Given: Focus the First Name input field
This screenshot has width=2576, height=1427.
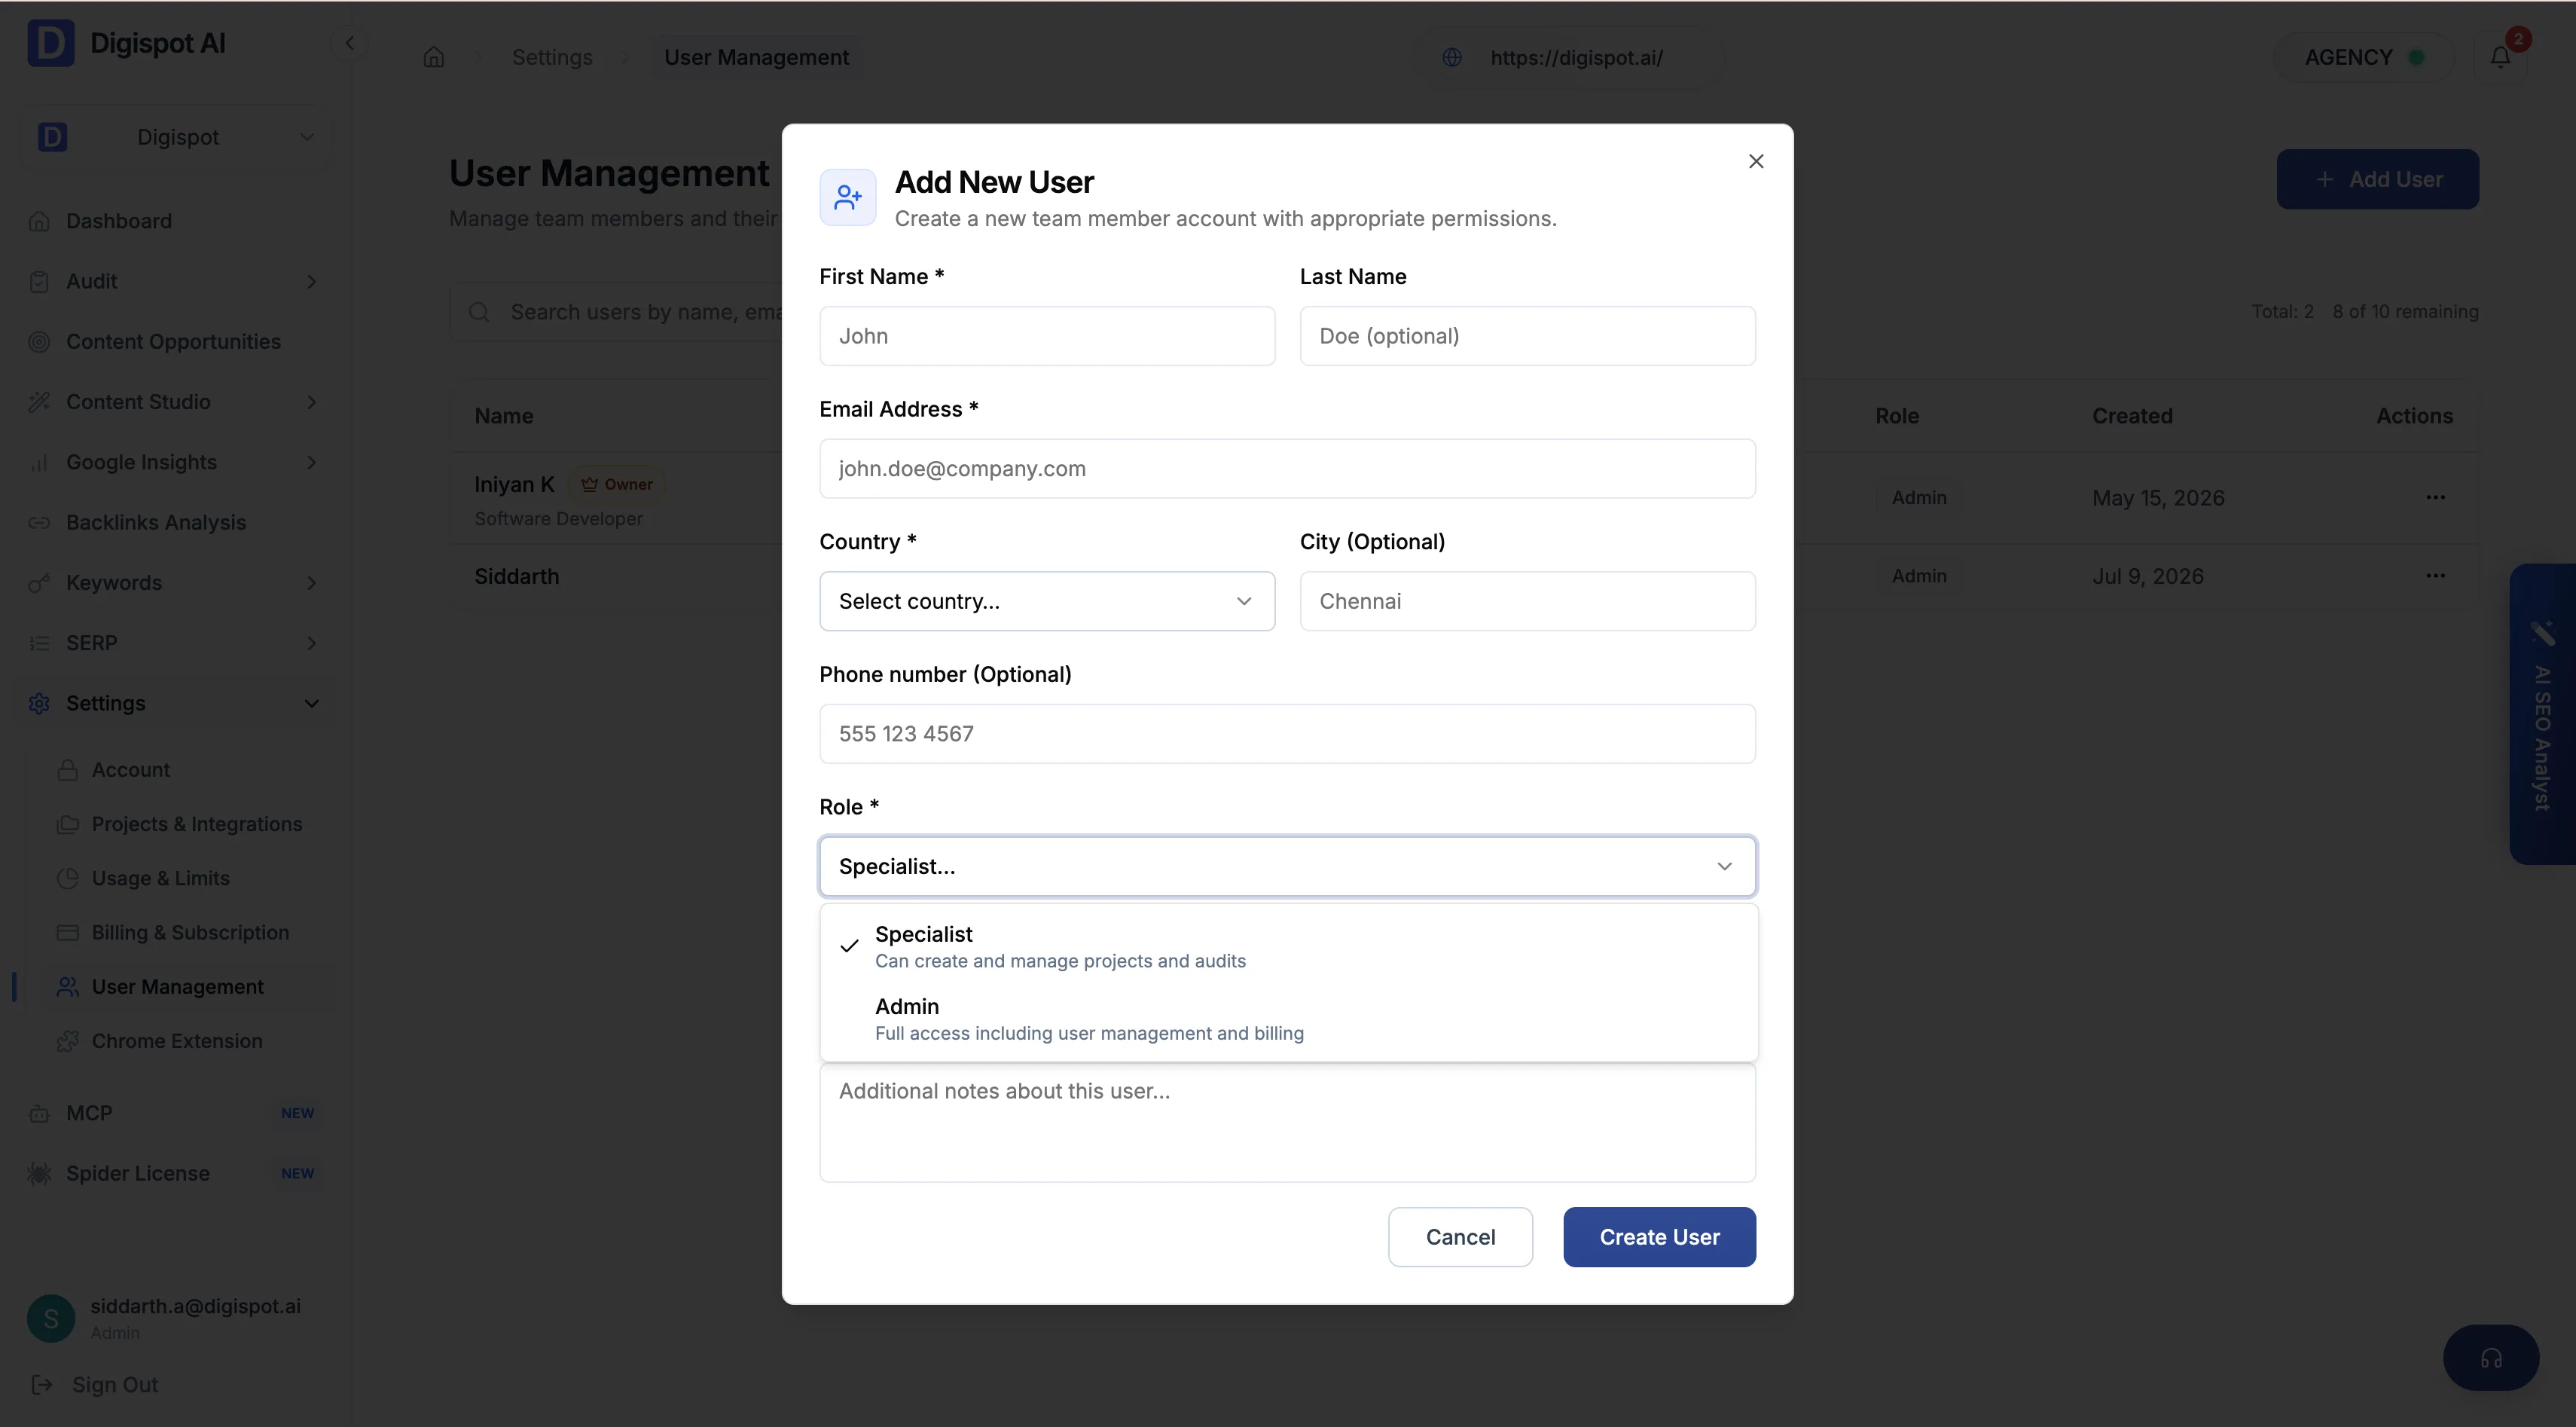Looking at the screenshot, I should click(x=1047, y=336).
